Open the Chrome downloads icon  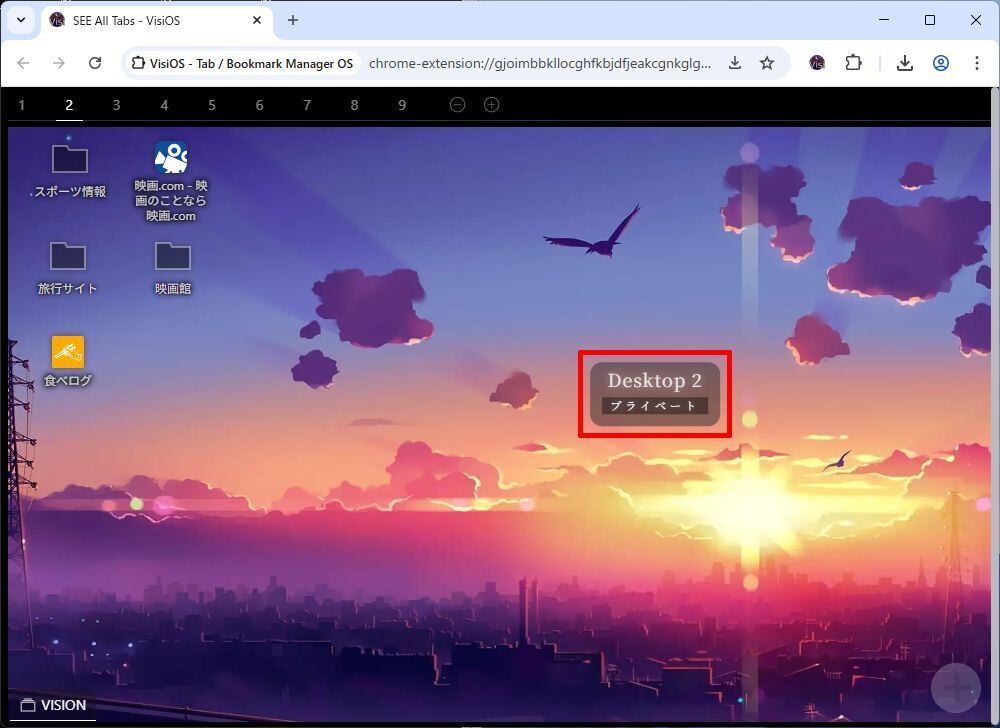[x=904, y=63]
